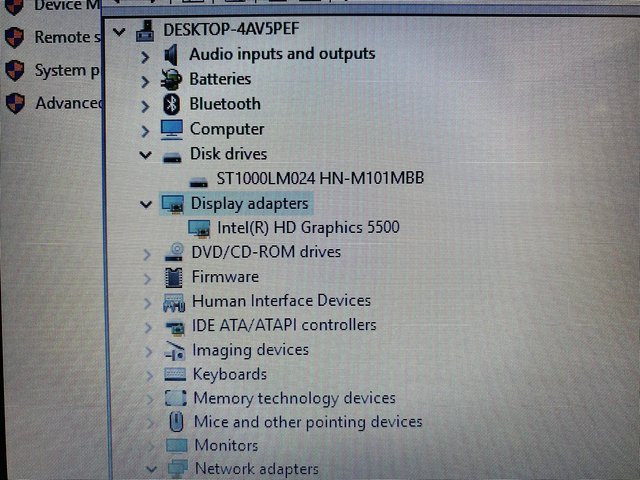Collapse the DESKTOP-4AV5PEF root node
Viewport: 640px width, 480px height.
(x=119, y=31)
